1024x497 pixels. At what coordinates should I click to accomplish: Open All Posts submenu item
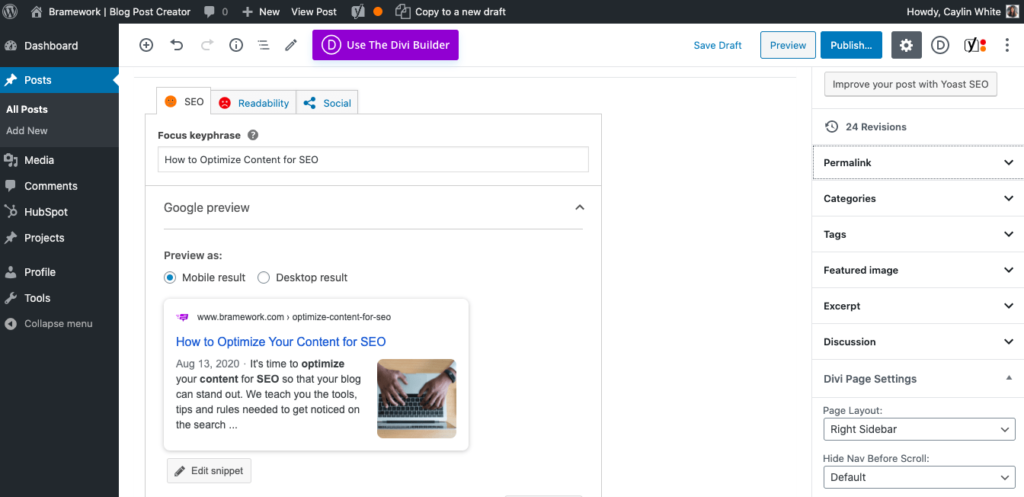tap(27, 110)
